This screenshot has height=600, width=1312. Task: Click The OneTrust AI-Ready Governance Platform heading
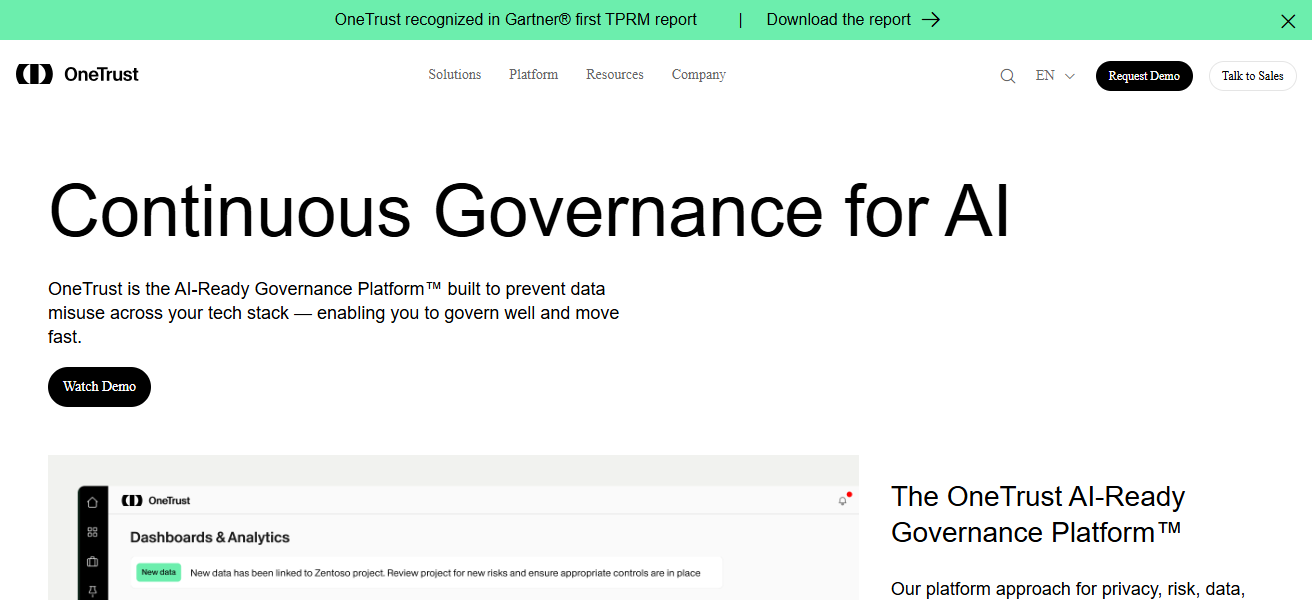coord(1038,514)
